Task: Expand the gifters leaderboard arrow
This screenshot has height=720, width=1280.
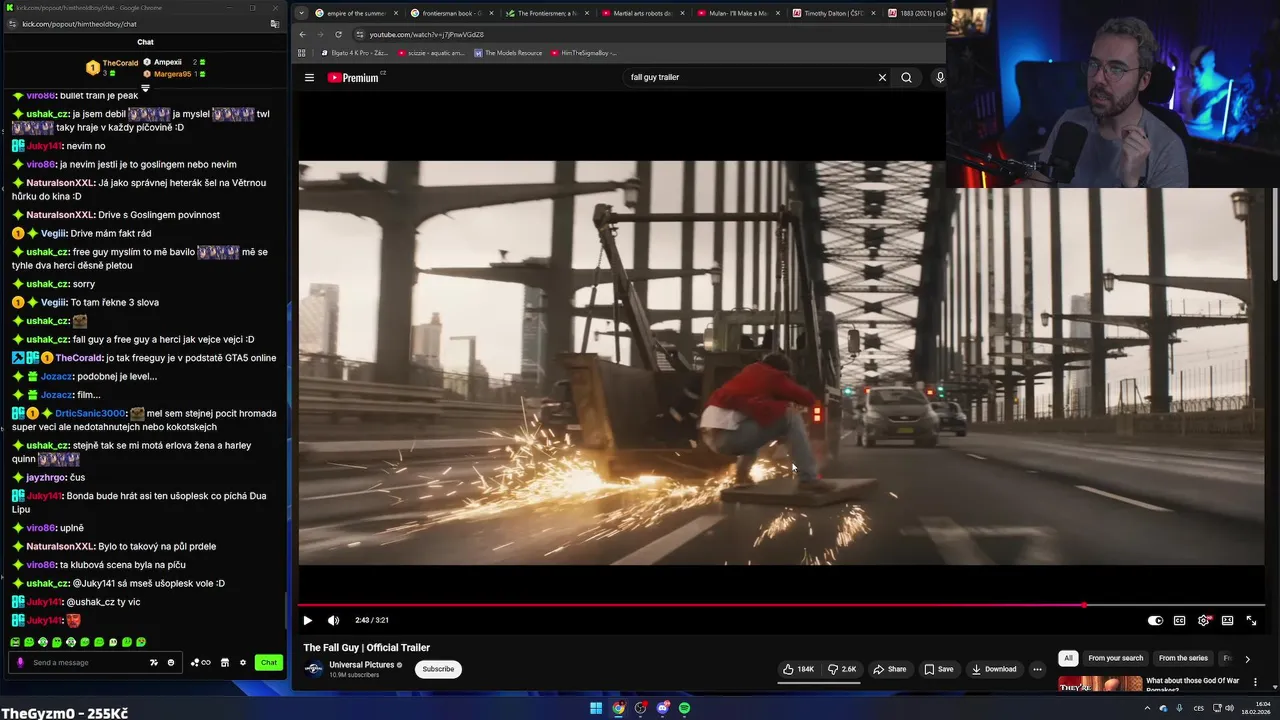Action: pyautogui.click(x=145, y=88)
